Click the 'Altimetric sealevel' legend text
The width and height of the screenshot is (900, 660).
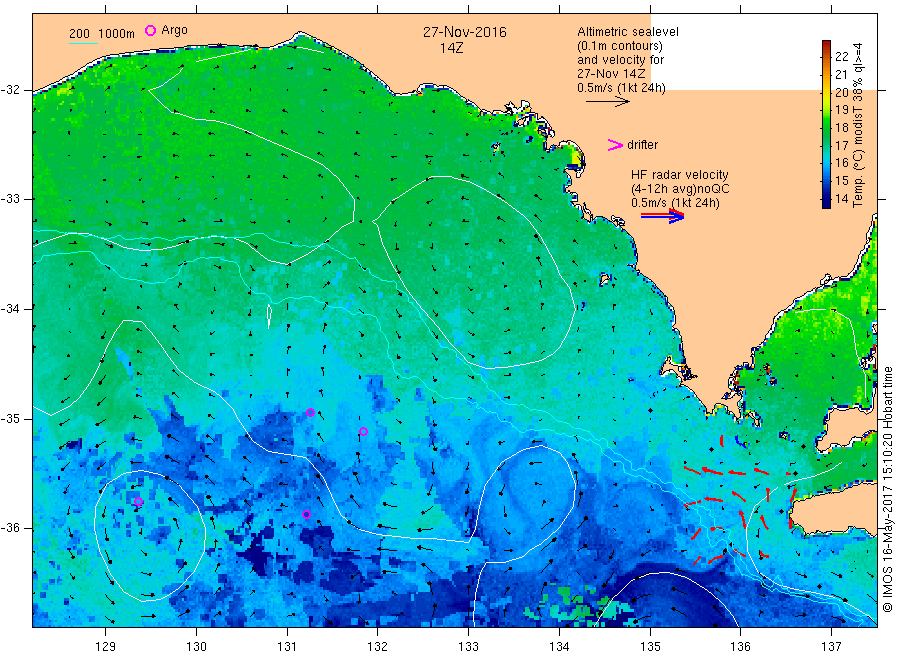click(628, 32)
